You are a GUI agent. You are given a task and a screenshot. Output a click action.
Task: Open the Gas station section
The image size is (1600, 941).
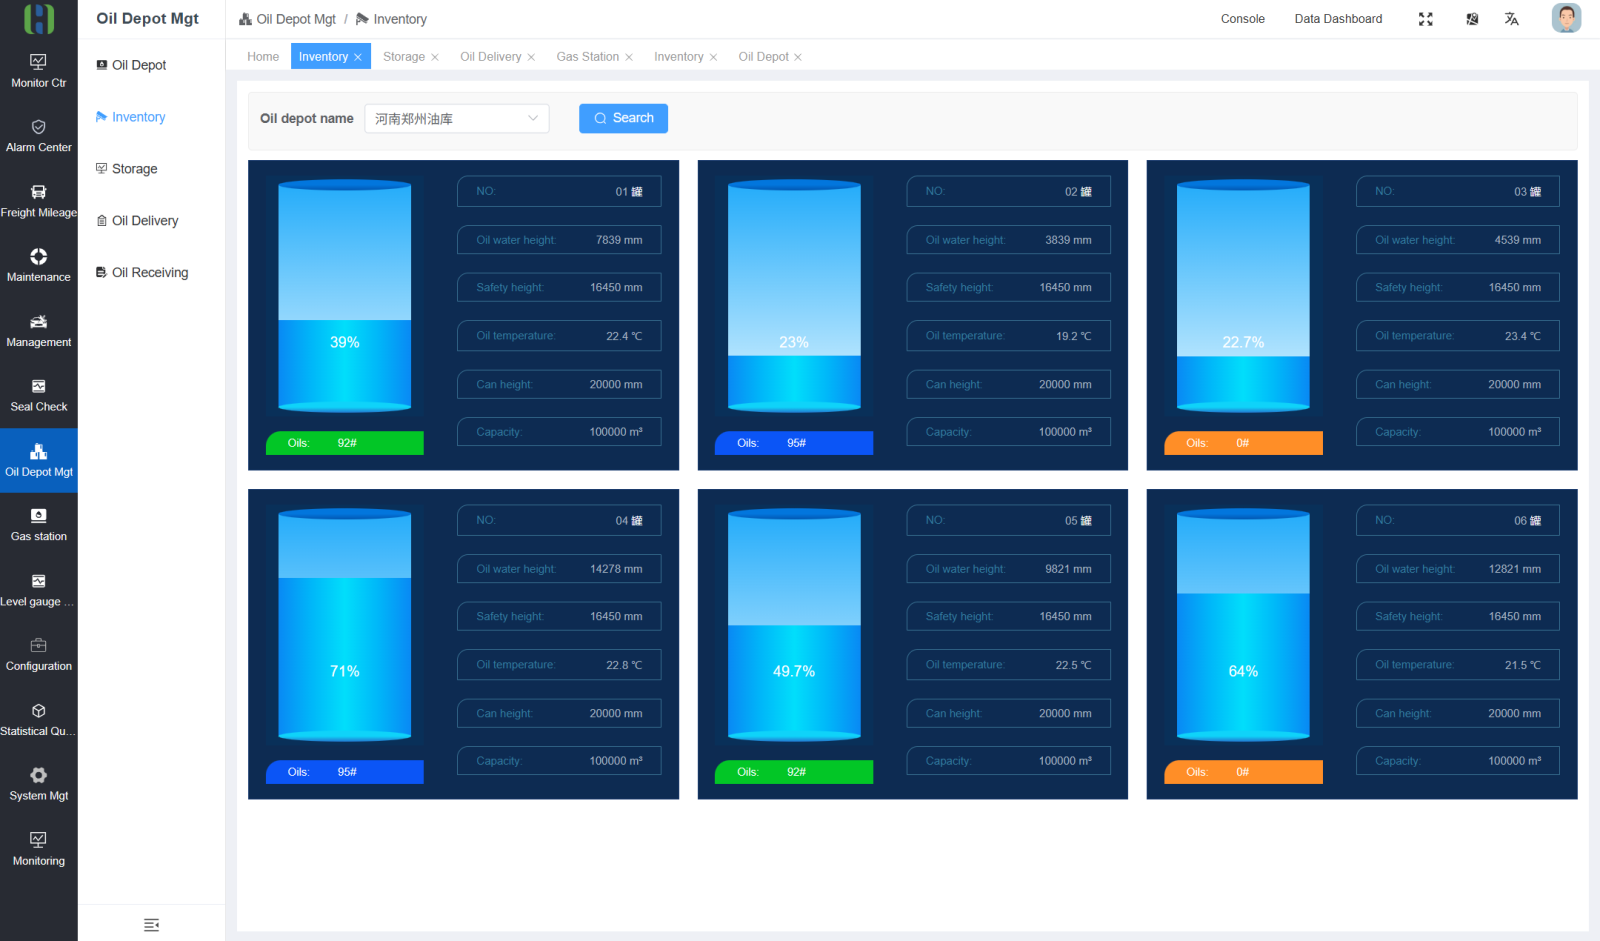[x=38, y=525]
